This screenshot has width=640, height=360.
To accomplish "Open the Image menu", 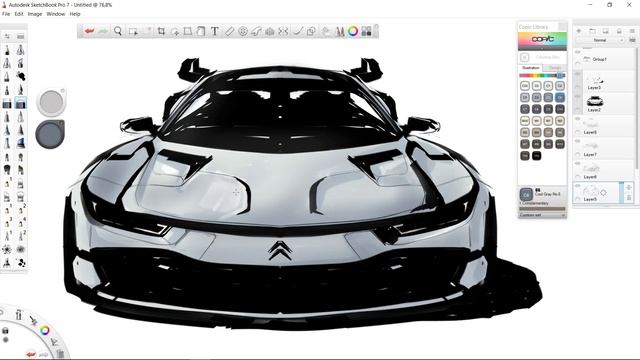I will click(35, 14).
